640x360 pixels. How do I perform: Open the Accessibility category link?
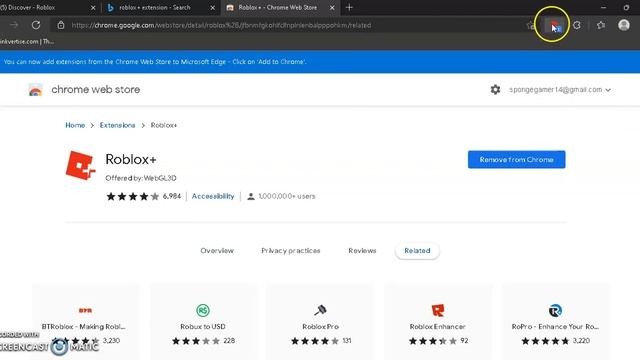(x=213, y=196)
